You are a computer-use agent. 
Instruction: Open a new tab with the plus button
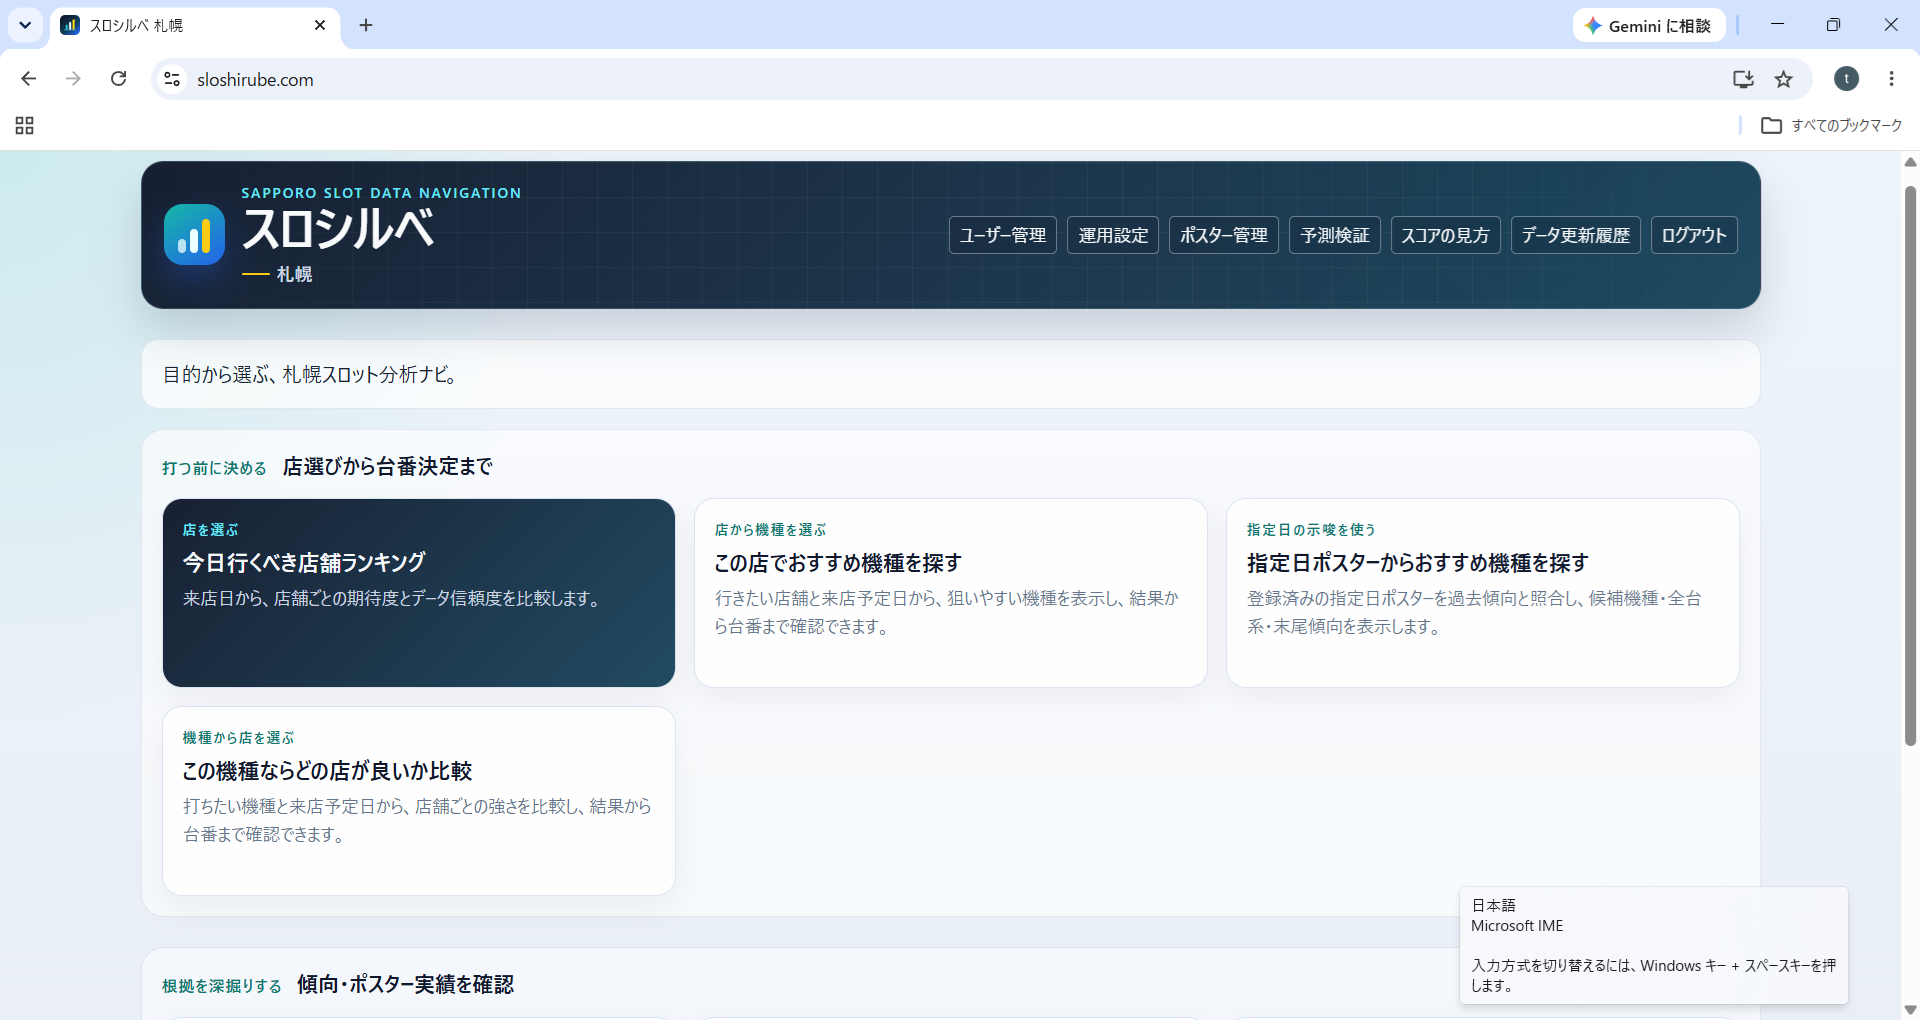coord(366,25)
